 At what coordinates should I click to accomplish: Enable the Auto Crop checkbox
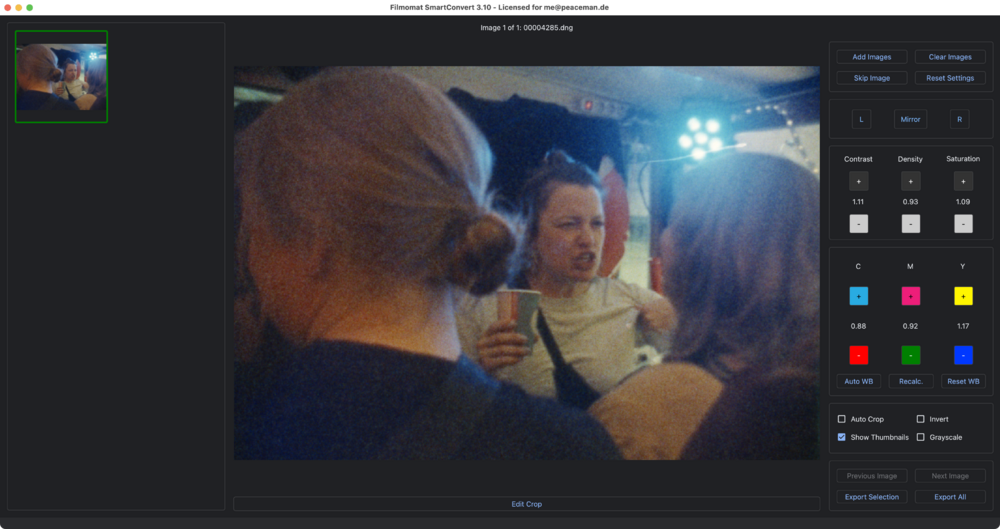[x=842, y=419]
